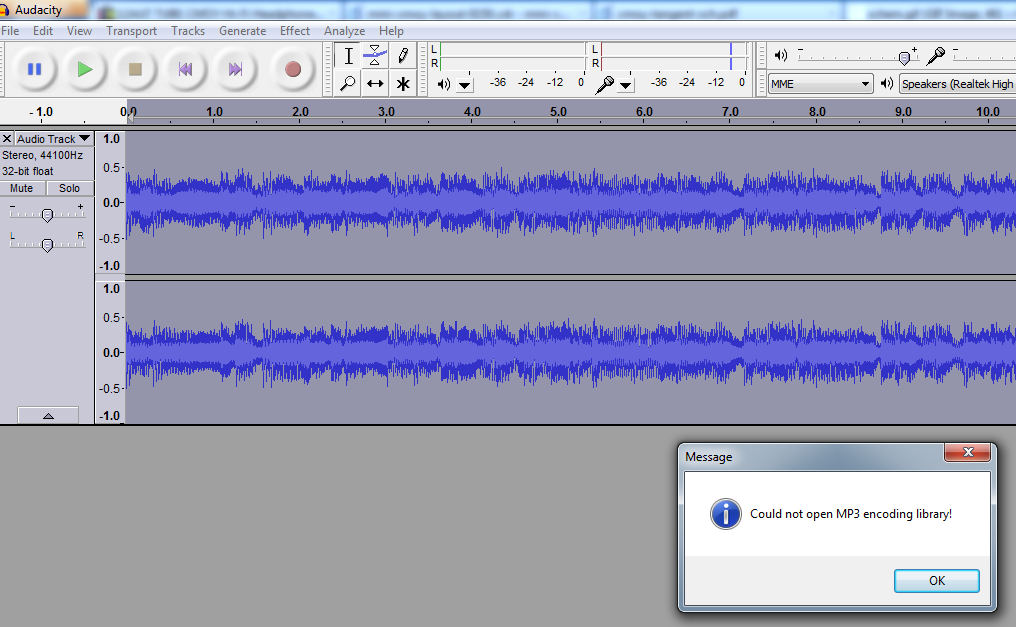
Task: Open the Audio Track name dropdown
Action: click(54, 139)
